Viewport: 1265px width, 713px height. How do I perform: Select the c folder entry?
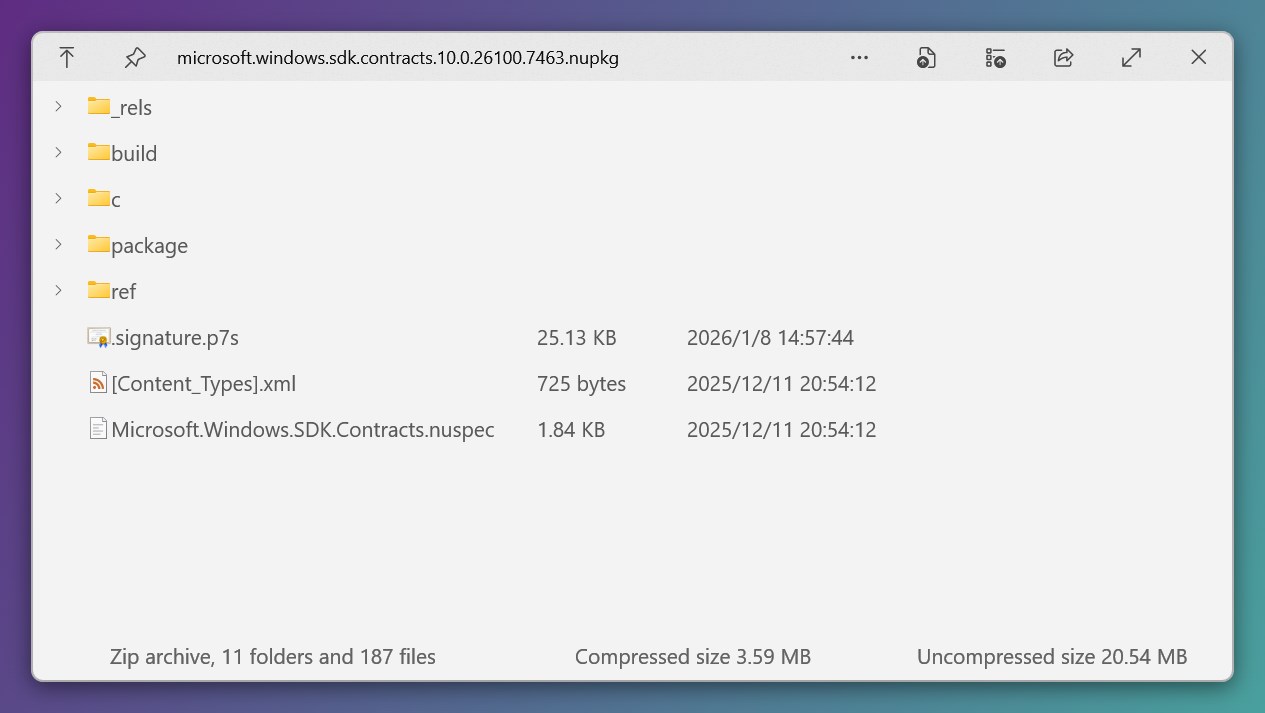click(112, 198)
